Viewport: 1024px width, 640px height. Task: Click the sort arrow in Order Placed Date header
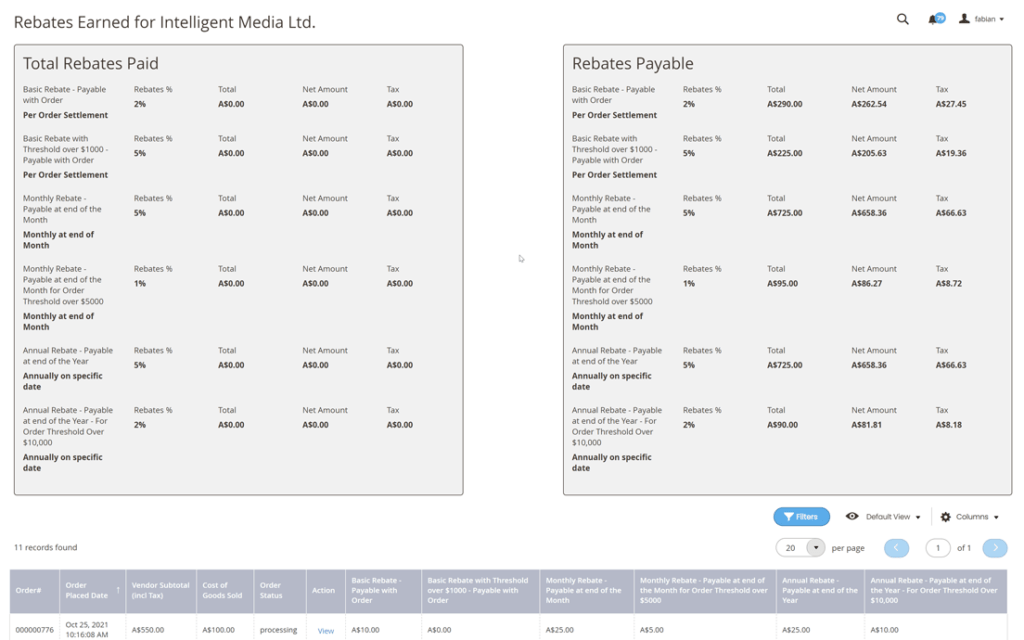pos(118,590)
